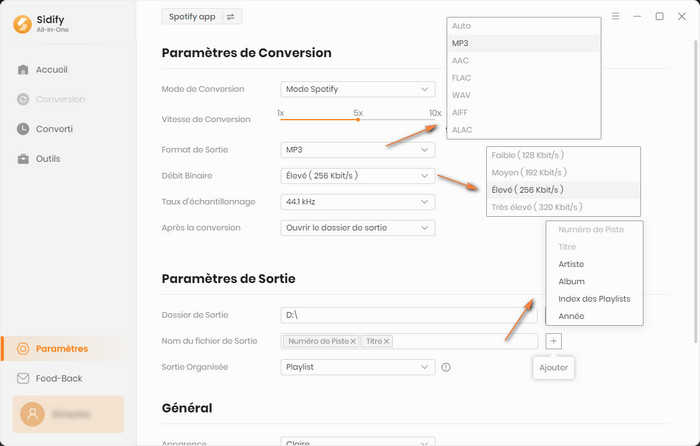The image size is (700, 446).
Task: Select FLAC in the format list
Action: coord(461,78)
